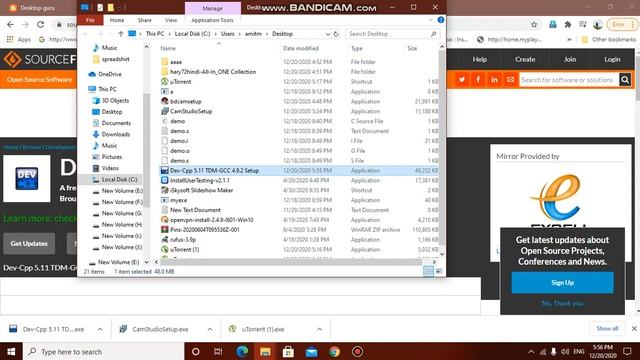640x360 pixels.
Task: Select demo.c text document
Action: [x=179, y=131]
